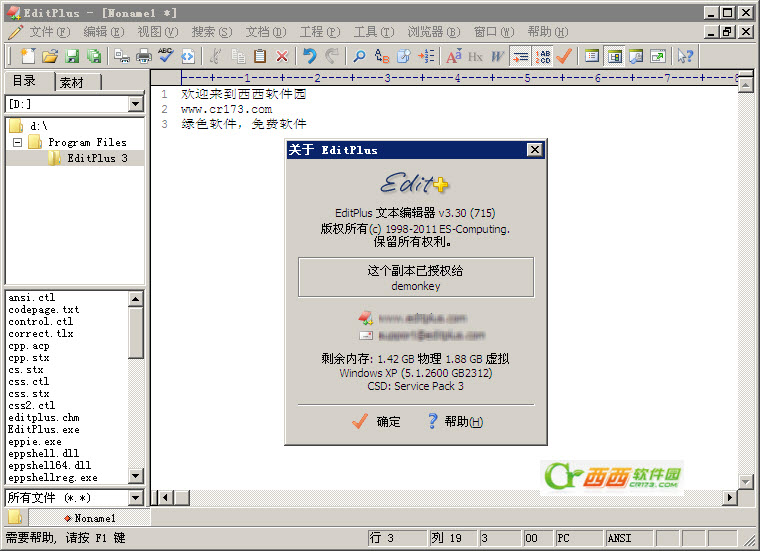The width and height of the screenshot is (760, 551).
Task: Open the 窗口(W) menu
Action: 494,32
